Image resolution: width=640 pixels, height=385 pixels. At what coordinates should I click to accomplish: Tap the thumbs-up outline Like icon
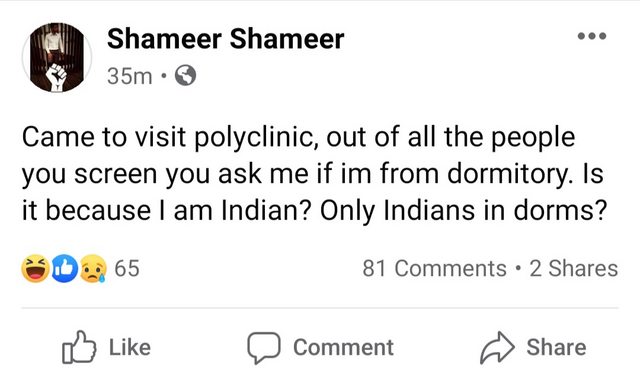(79, 347)
